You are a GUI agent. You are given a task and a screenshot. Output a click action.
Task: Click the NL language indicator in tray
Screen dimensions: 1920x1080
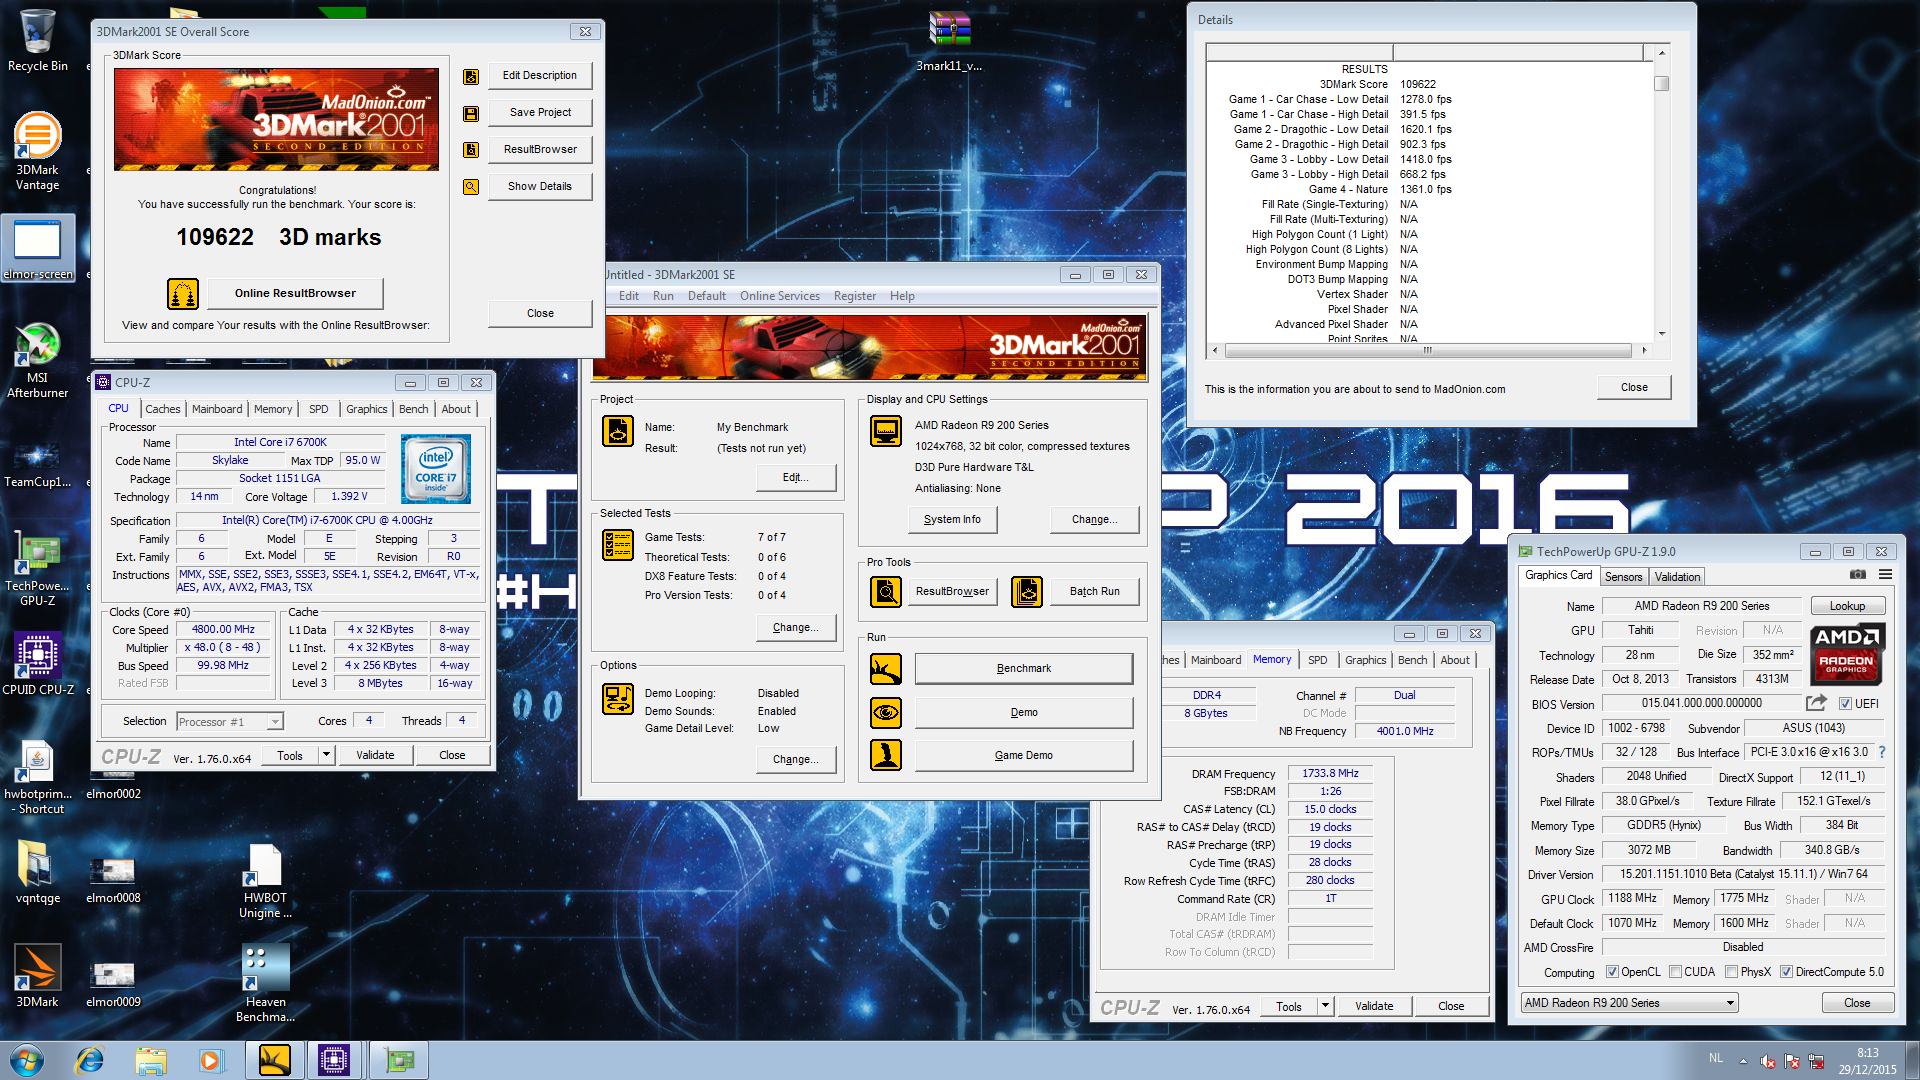coord(1716,1058)
